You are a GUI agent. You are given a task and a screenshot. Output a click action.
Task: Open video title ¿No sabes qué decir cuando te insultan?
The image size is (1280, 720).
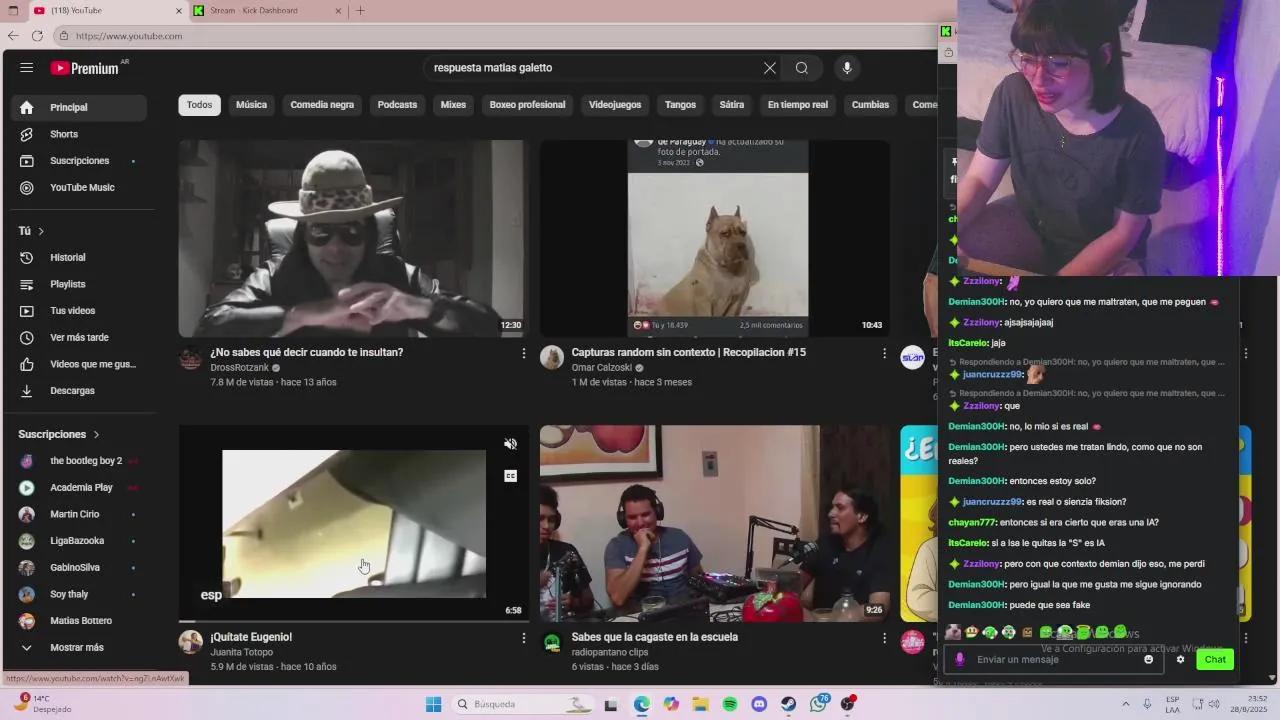point(307,352)
